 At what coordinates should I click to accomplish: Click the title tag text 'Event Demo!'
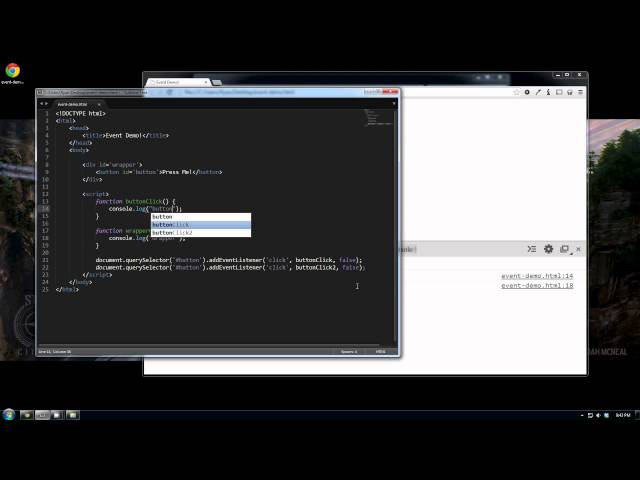[123, 136]
